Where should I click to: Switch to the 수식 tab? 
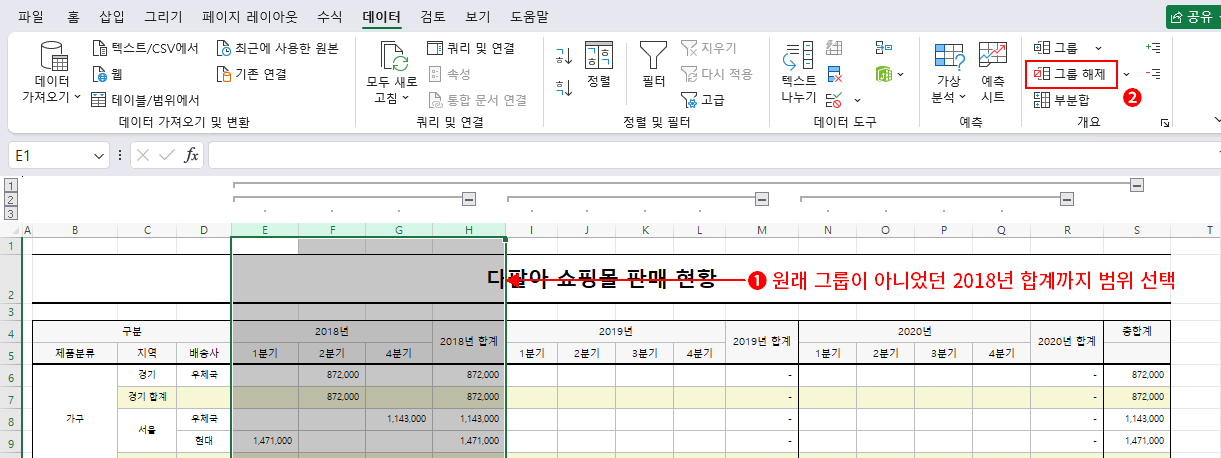tap(329, 16)
